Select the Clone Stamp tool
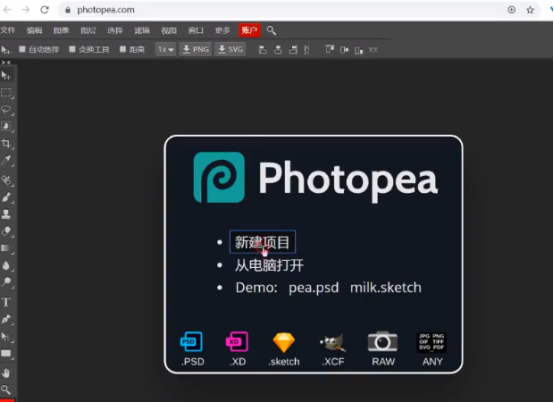 (6, 214)
